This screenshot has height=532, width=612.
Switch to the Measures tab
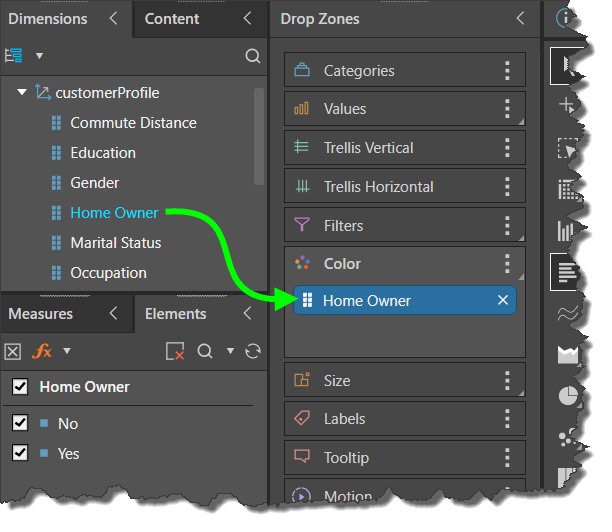pyautogui.click(x=41, y=314)
